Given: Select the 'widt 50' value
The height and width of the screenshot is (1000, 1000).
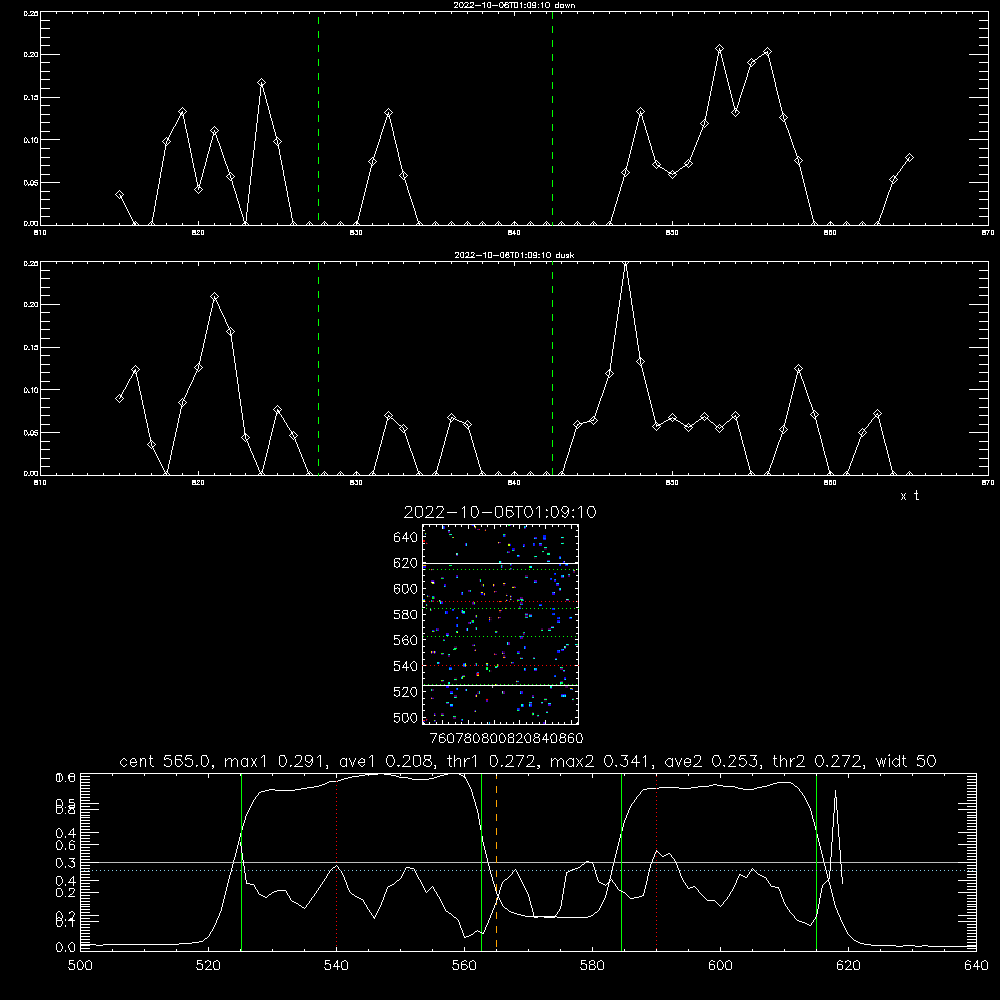Looking at the screenshot, I should [906, 761].
